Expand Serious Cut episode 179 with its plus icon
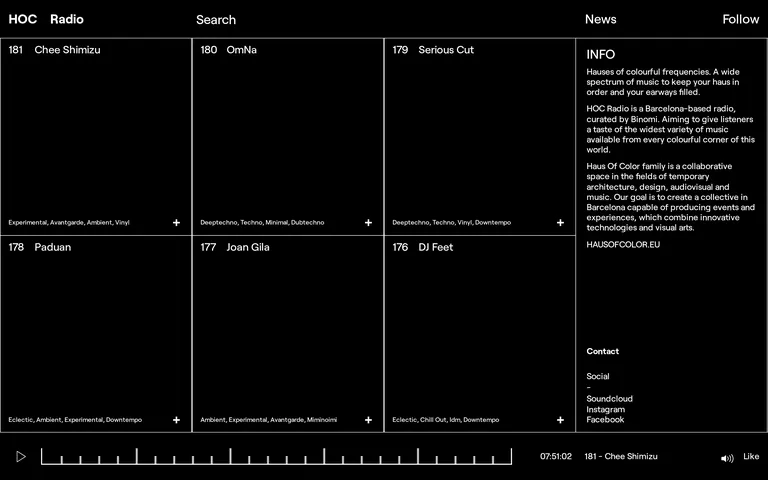This screenshot has height=480, width=768. (x=560, y=223)
